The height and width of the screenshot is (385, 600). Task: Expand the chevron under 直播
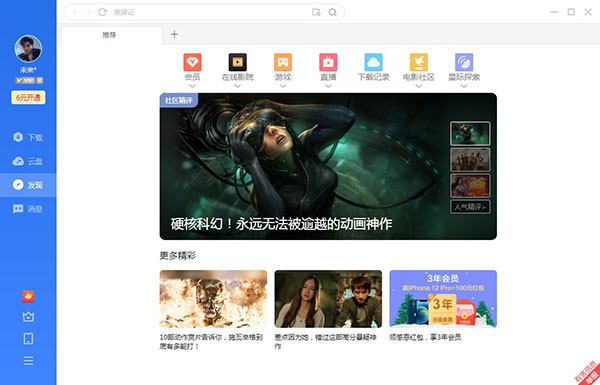pyautogui.click(x=328, y=86)
